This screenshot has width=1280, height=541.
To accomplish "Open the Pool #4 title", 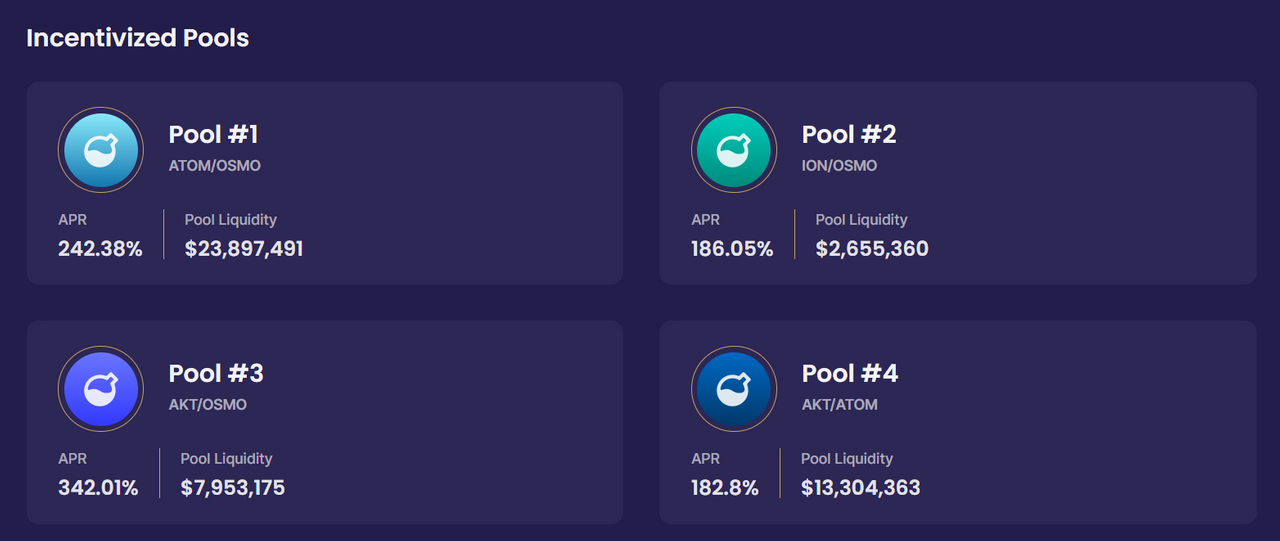I will coord(849,373).
